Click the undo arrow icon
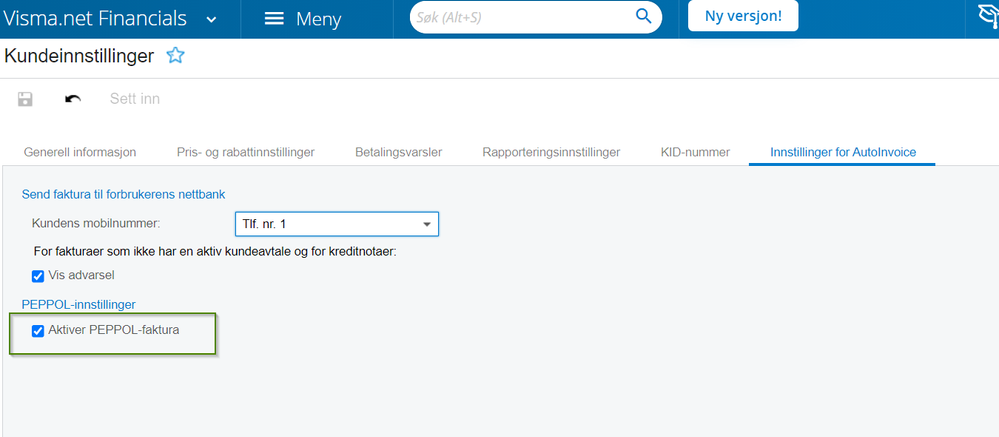The image size is (999, 437). pyautogui.click(x=73, y=99)
